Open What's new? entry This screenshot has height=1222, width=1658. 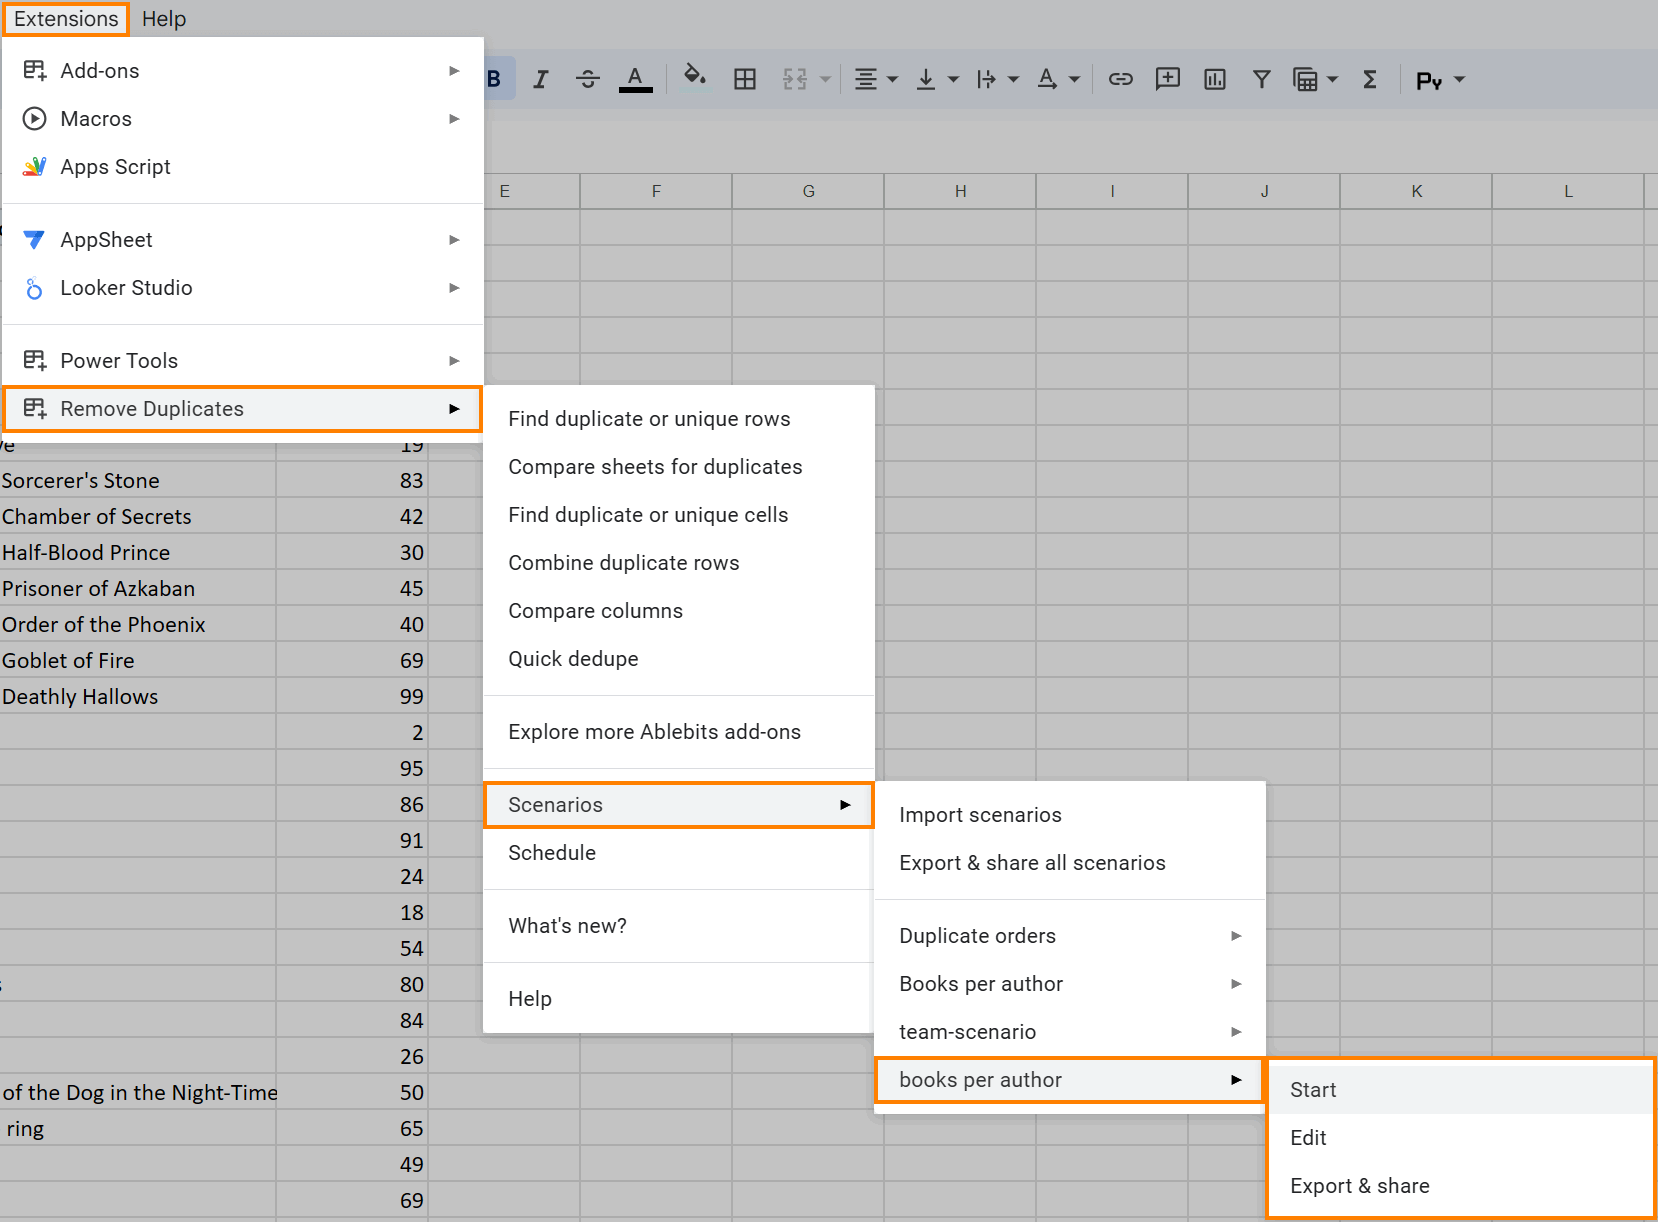(679, 926)
